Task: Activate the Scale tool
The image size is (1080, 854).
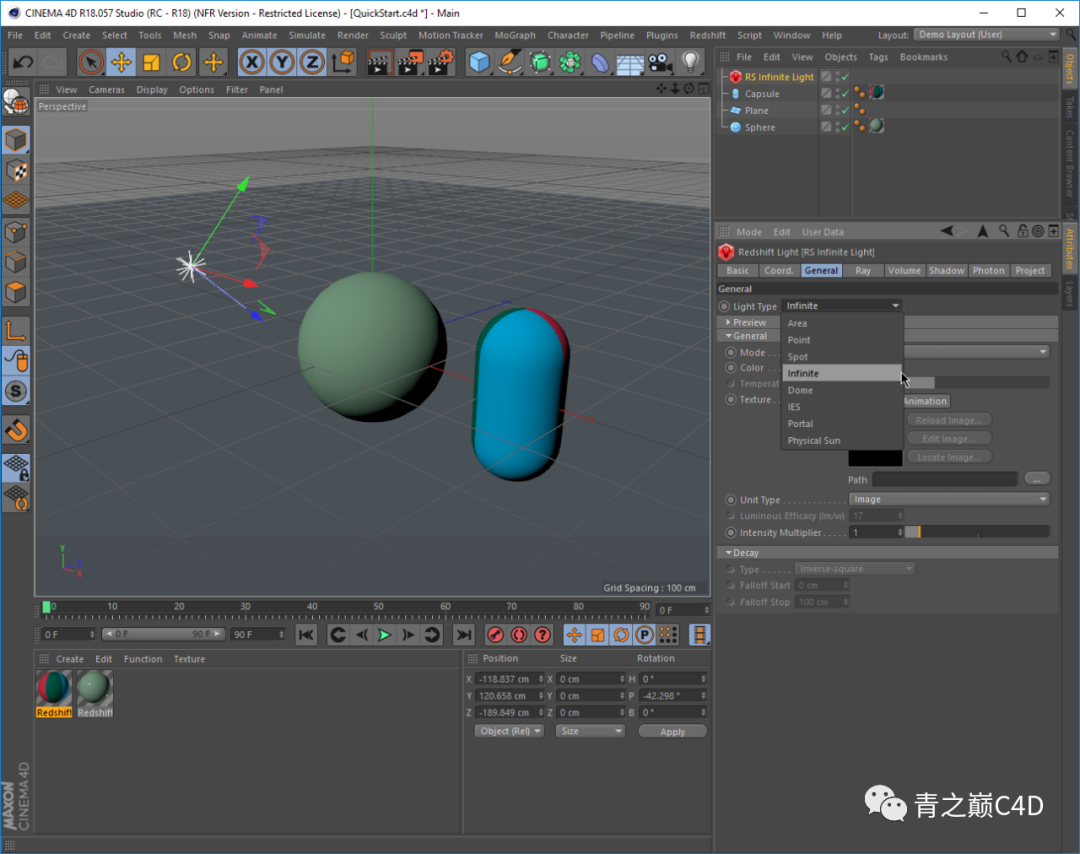Action: [151, 63]
